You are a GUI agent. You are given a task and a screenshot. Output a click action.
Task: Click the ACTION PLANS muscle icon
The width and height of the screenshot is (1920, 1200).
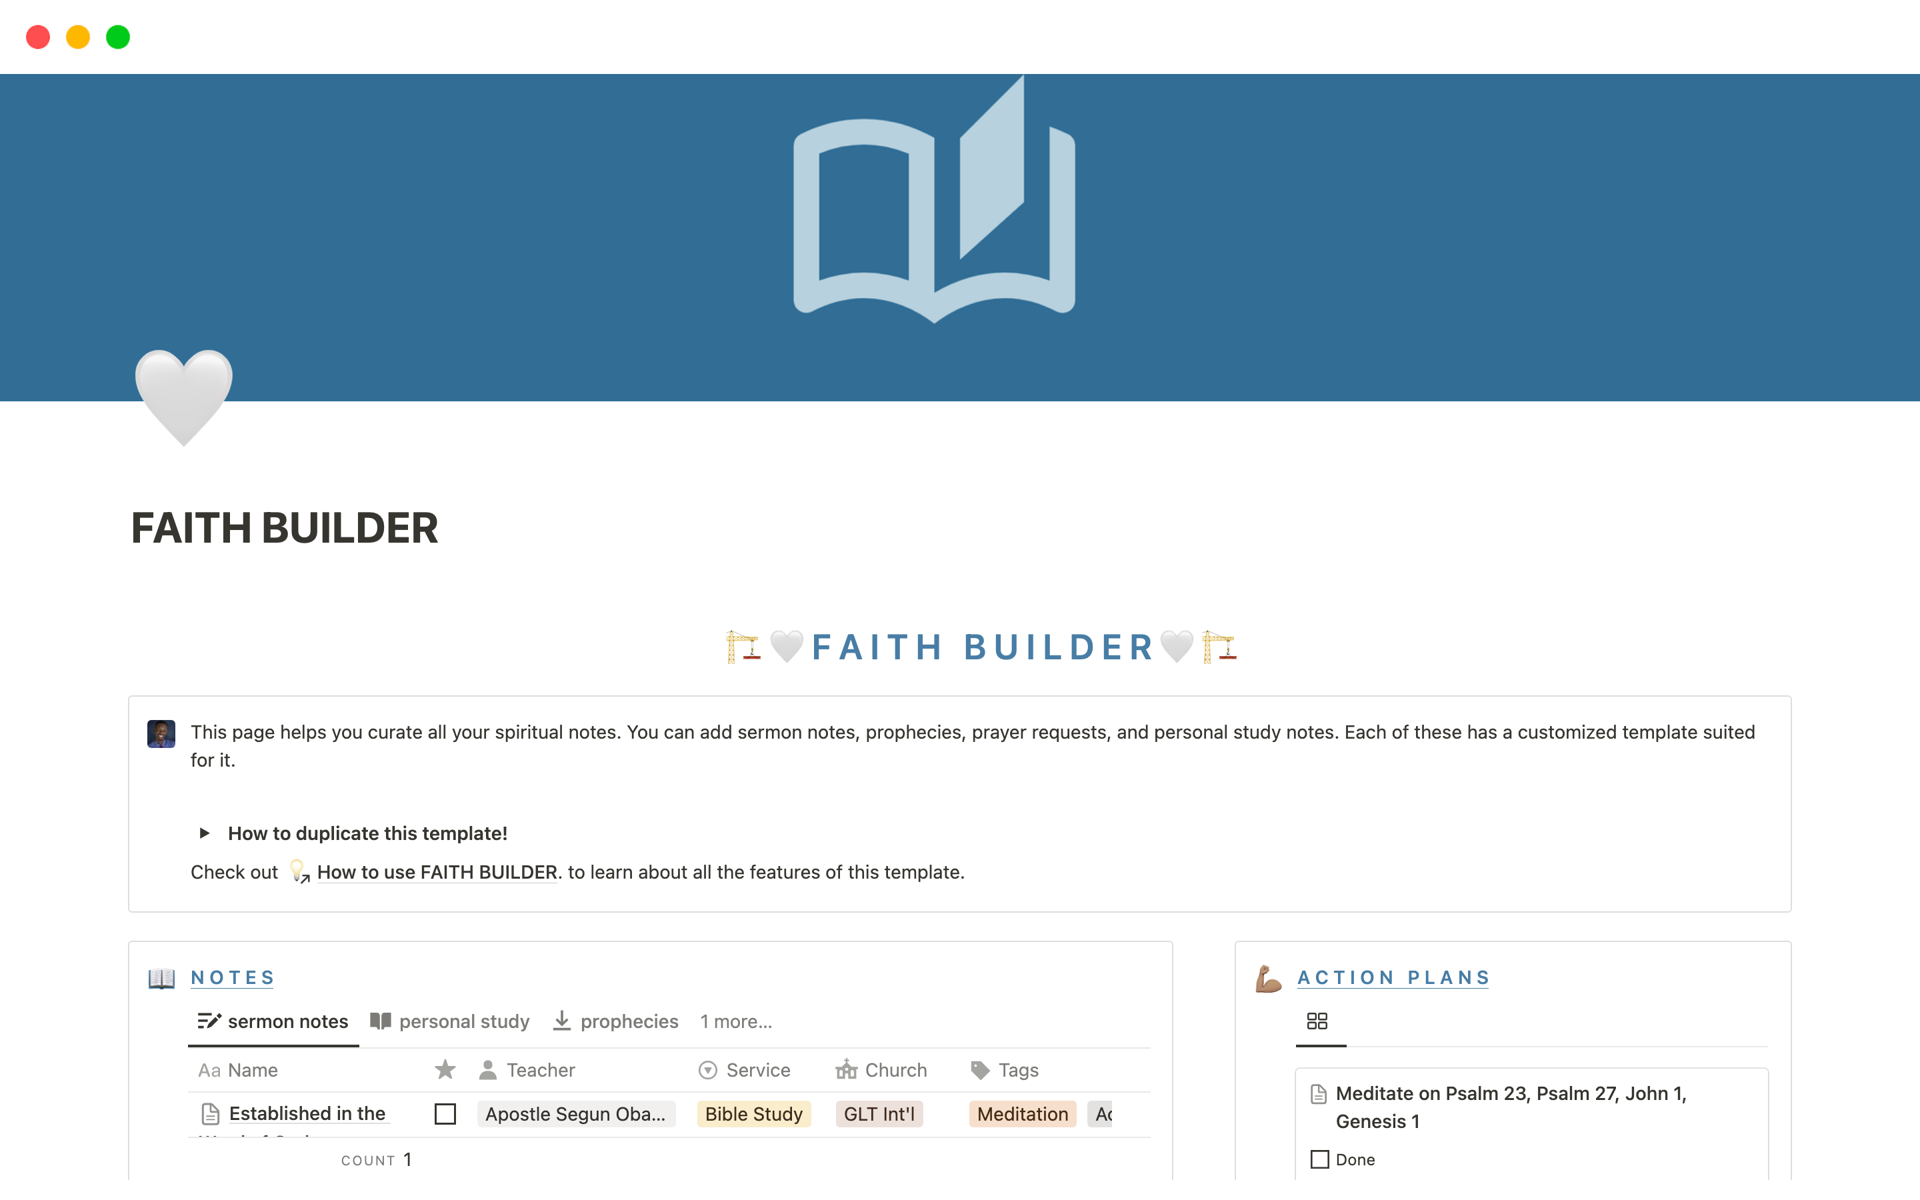coord(1268,977)
